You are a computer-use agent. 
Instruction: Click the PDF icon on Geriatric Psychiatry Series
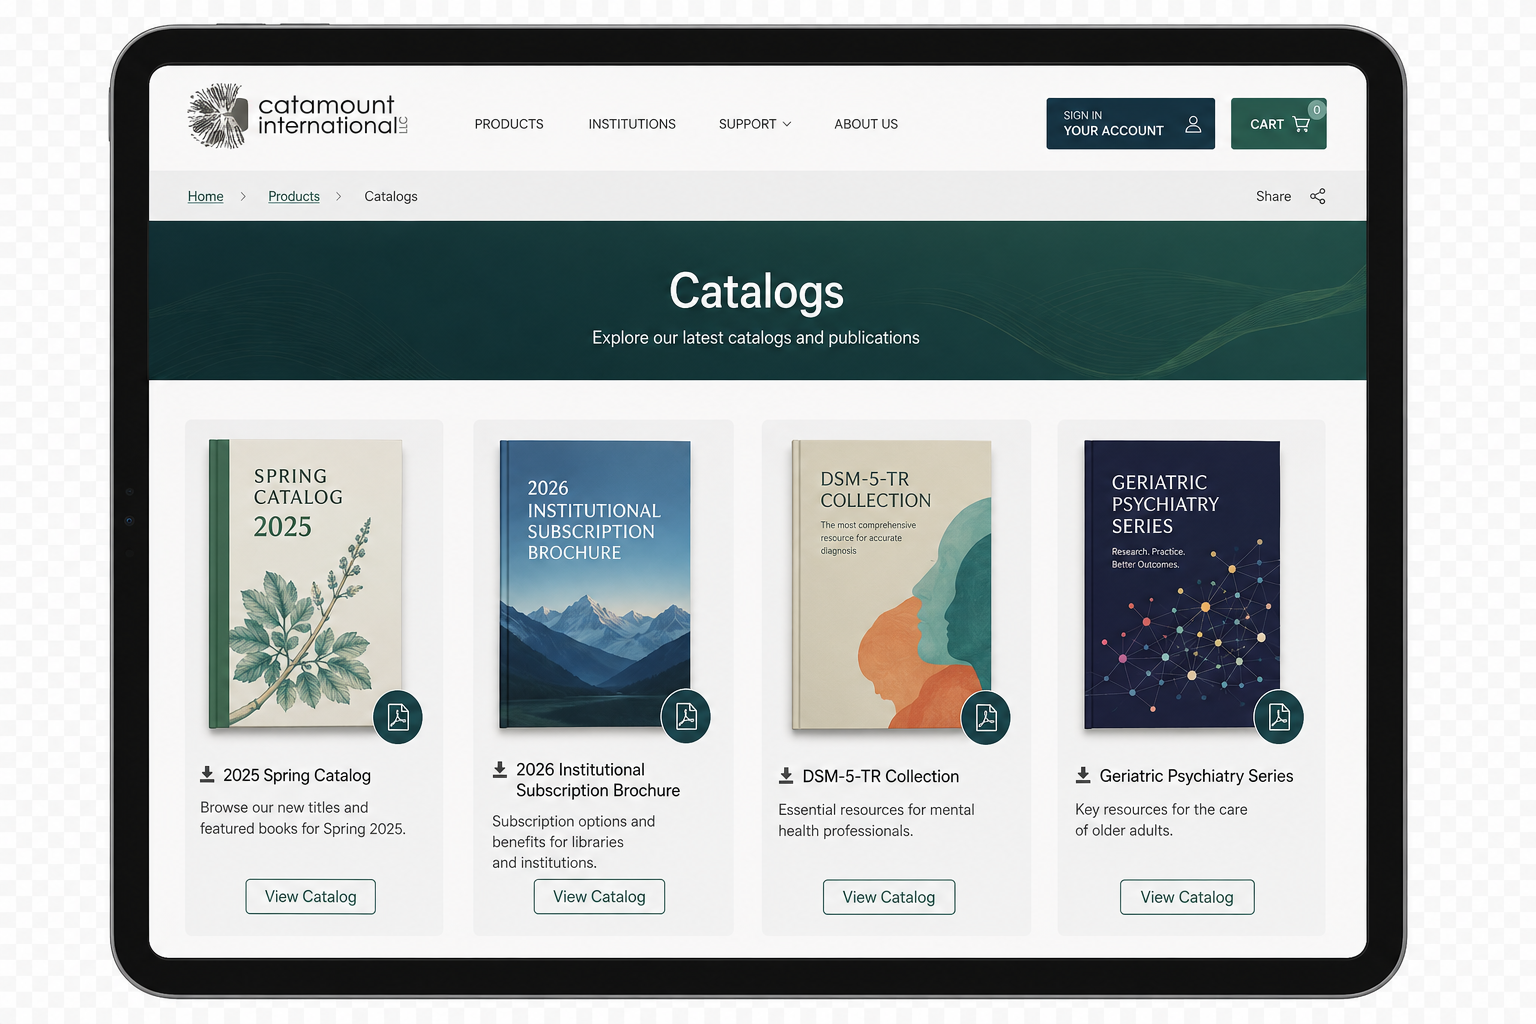(1279, 716)
